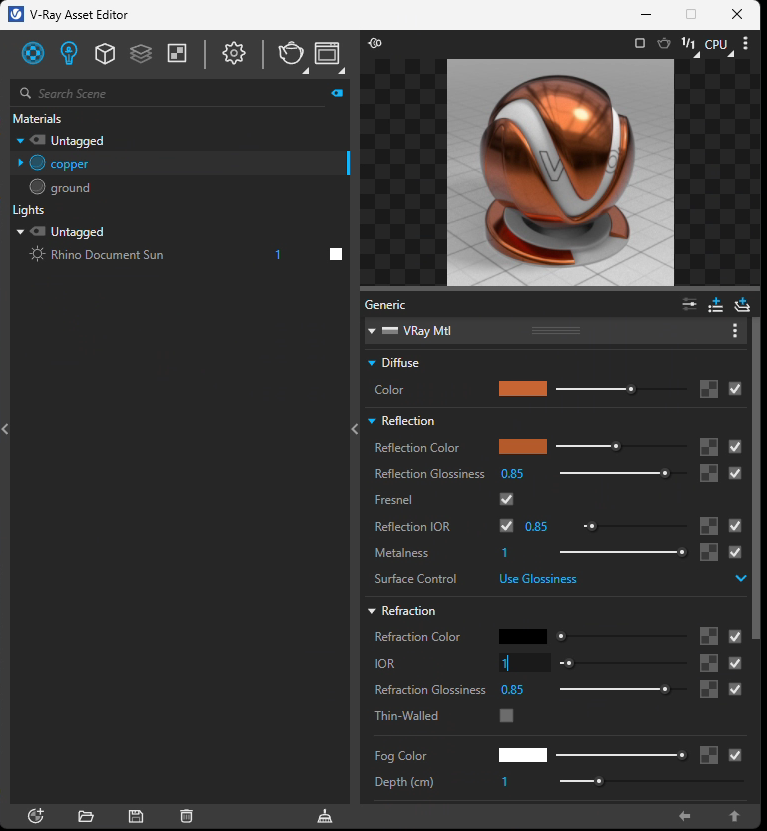Expand the copper material arrow
This screenshot has width=767, height=831.
[21, 163]
